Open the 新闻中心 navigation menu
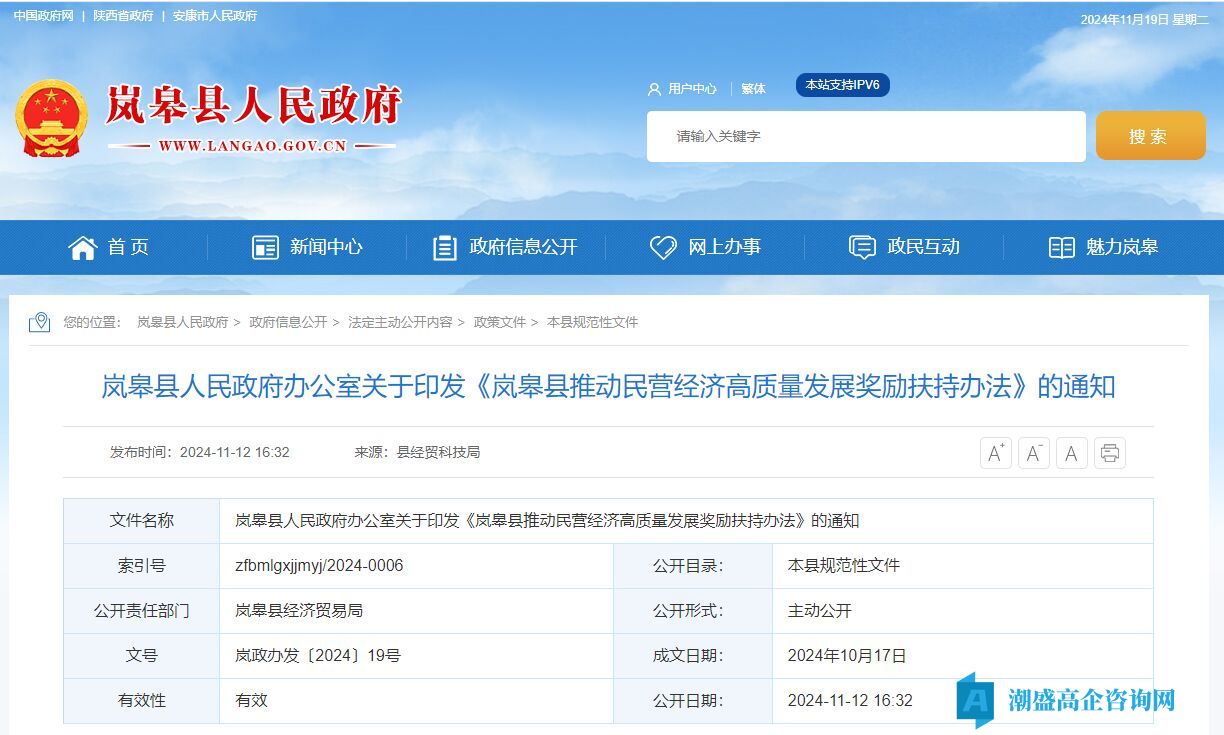This screenshot has height=735, width=1224. pyautogui.click(x=307, y=247)
